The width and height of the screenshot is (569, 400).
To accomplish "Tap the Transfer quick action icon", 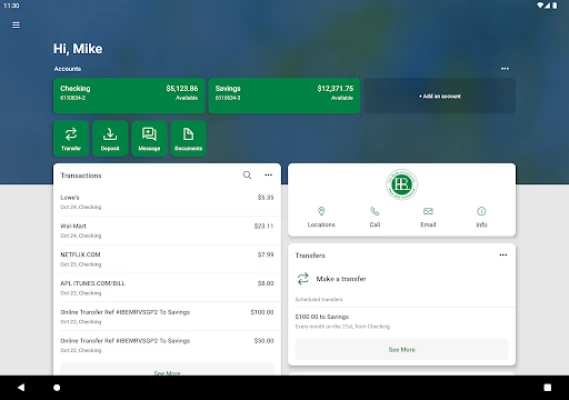I will click(71, 138).
